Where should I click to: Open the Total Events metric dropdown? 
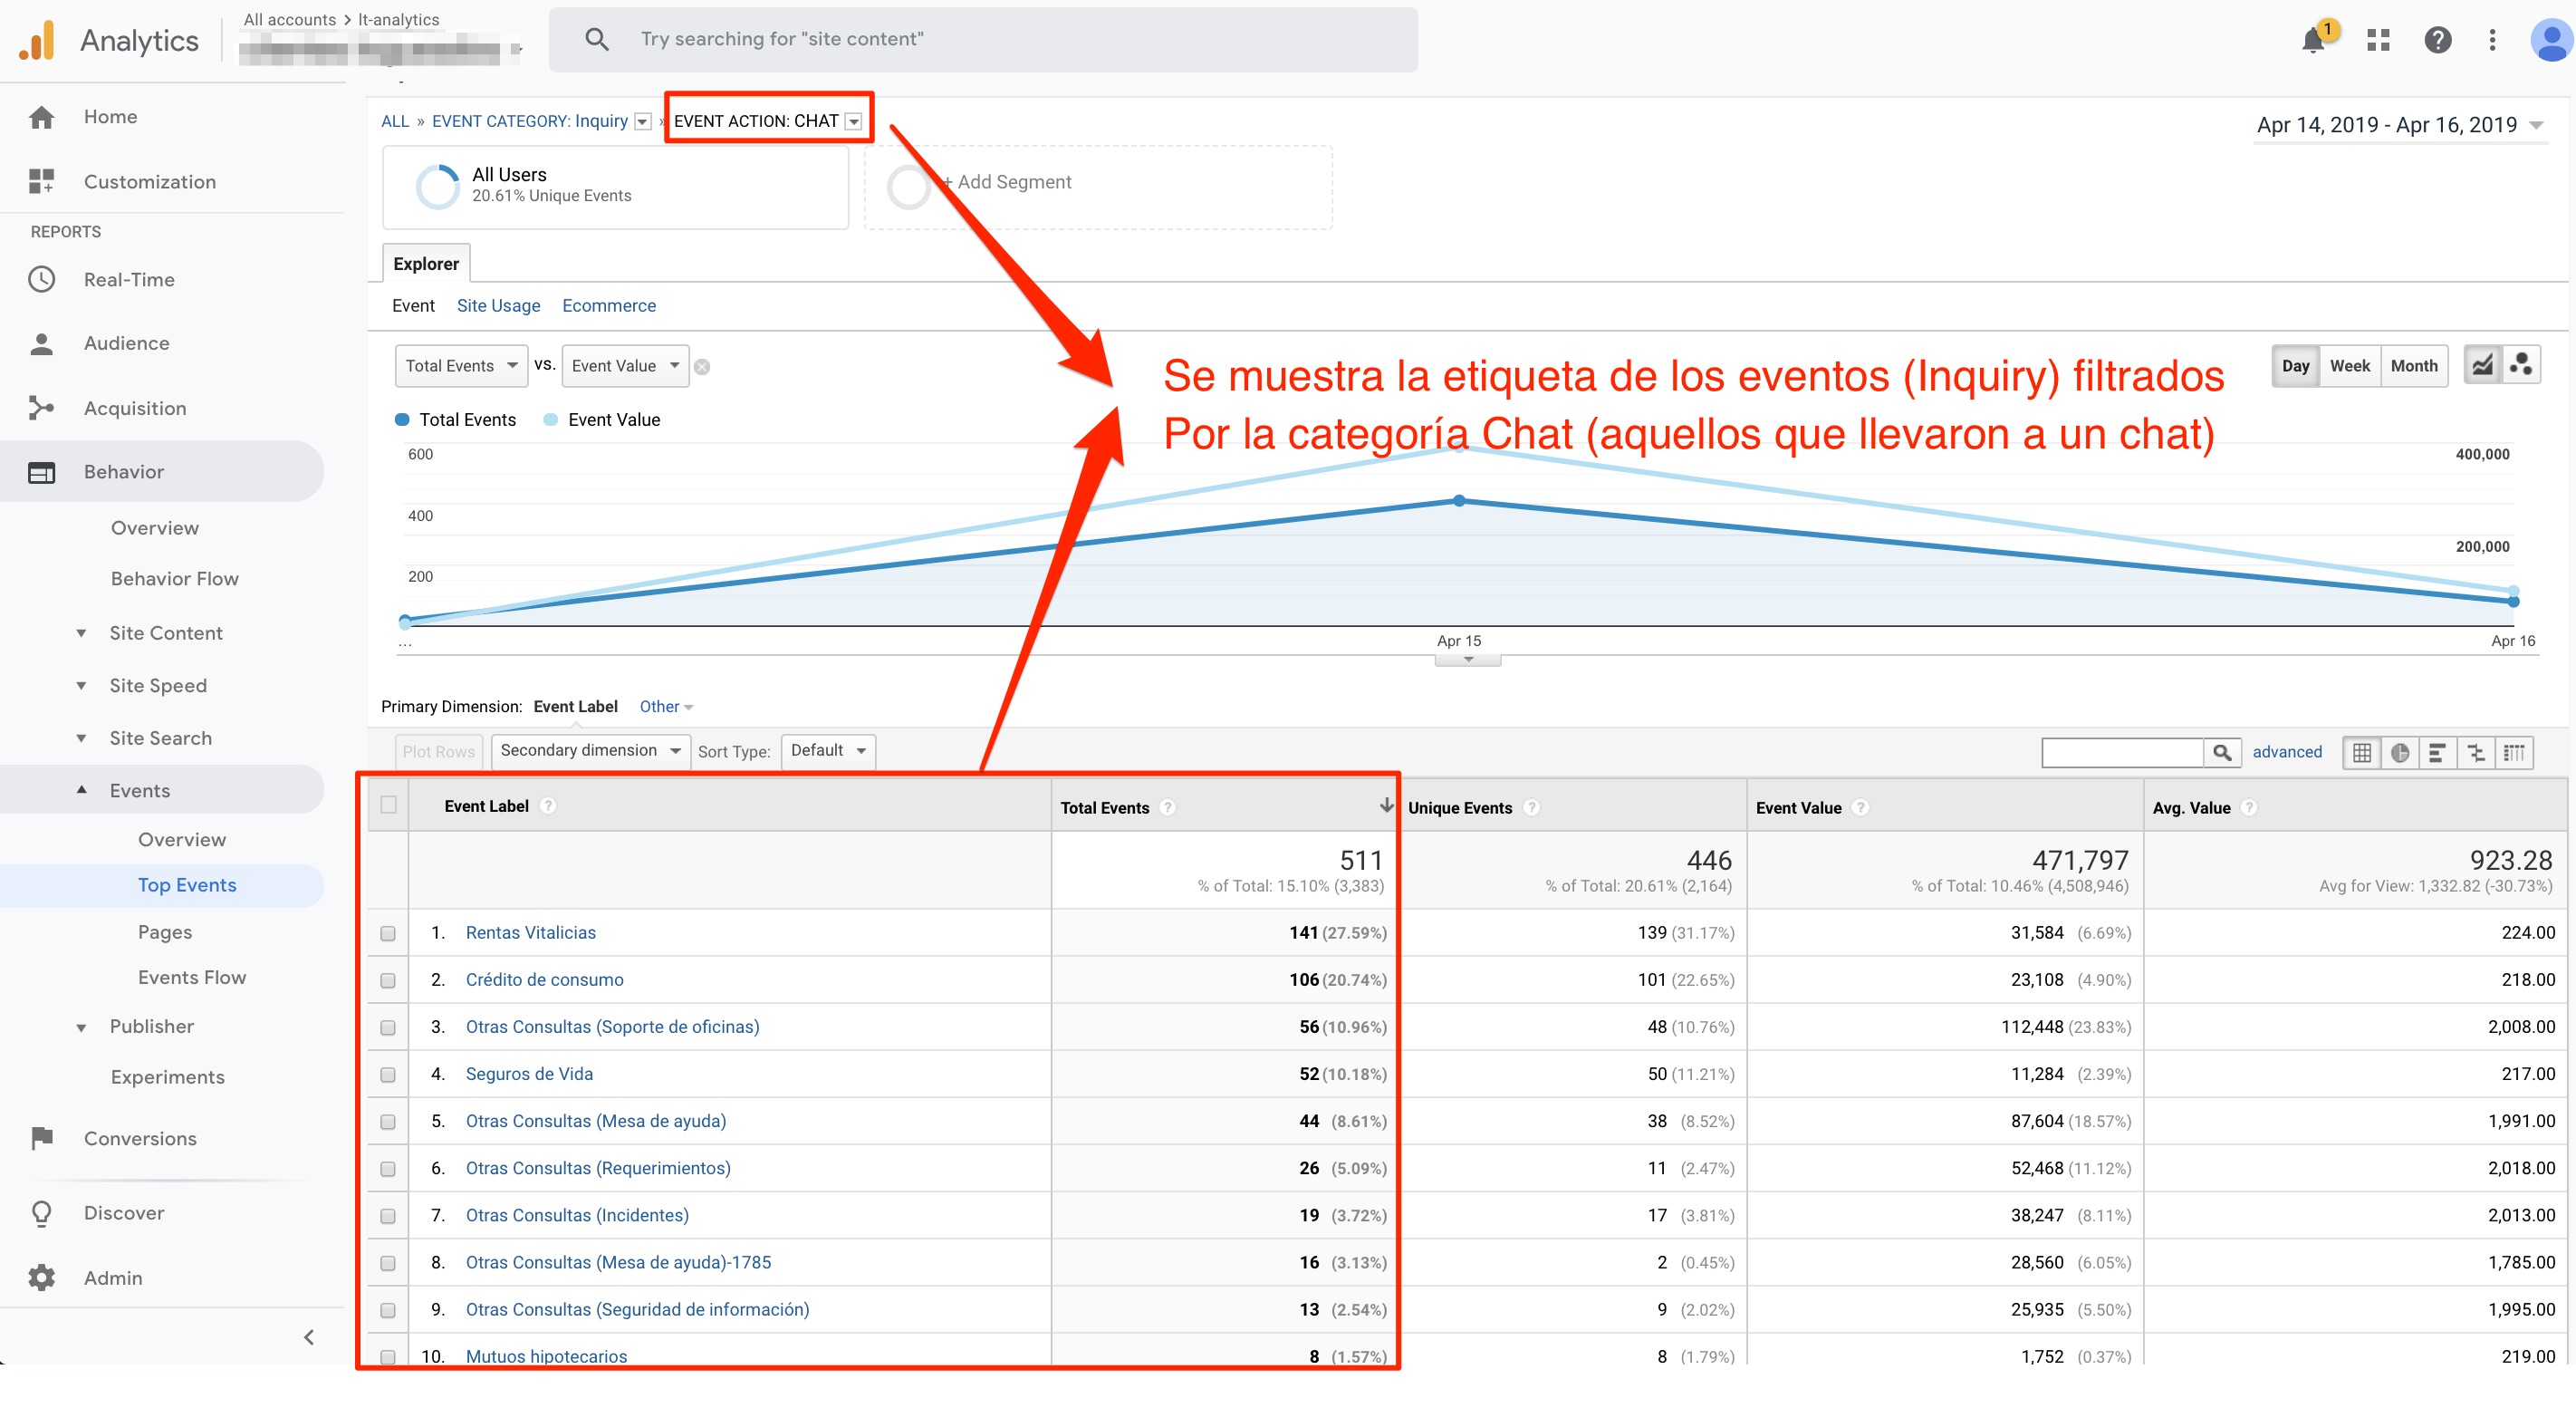point(461,366)
